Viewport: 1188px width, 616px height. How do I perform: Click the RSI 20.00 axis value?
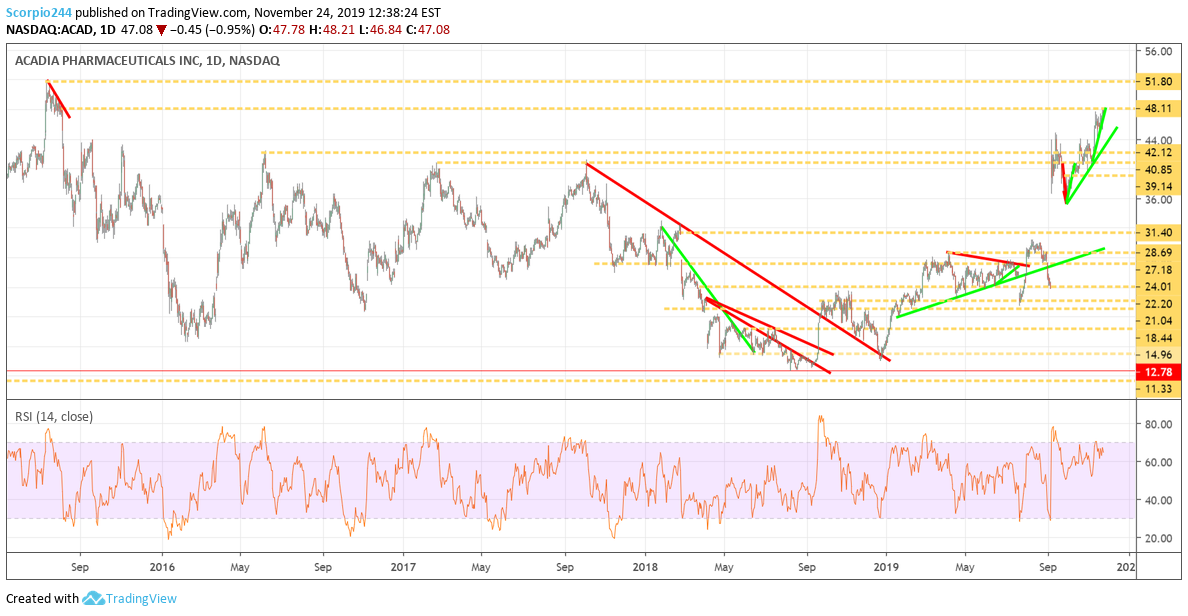(x=1158, y=538)
